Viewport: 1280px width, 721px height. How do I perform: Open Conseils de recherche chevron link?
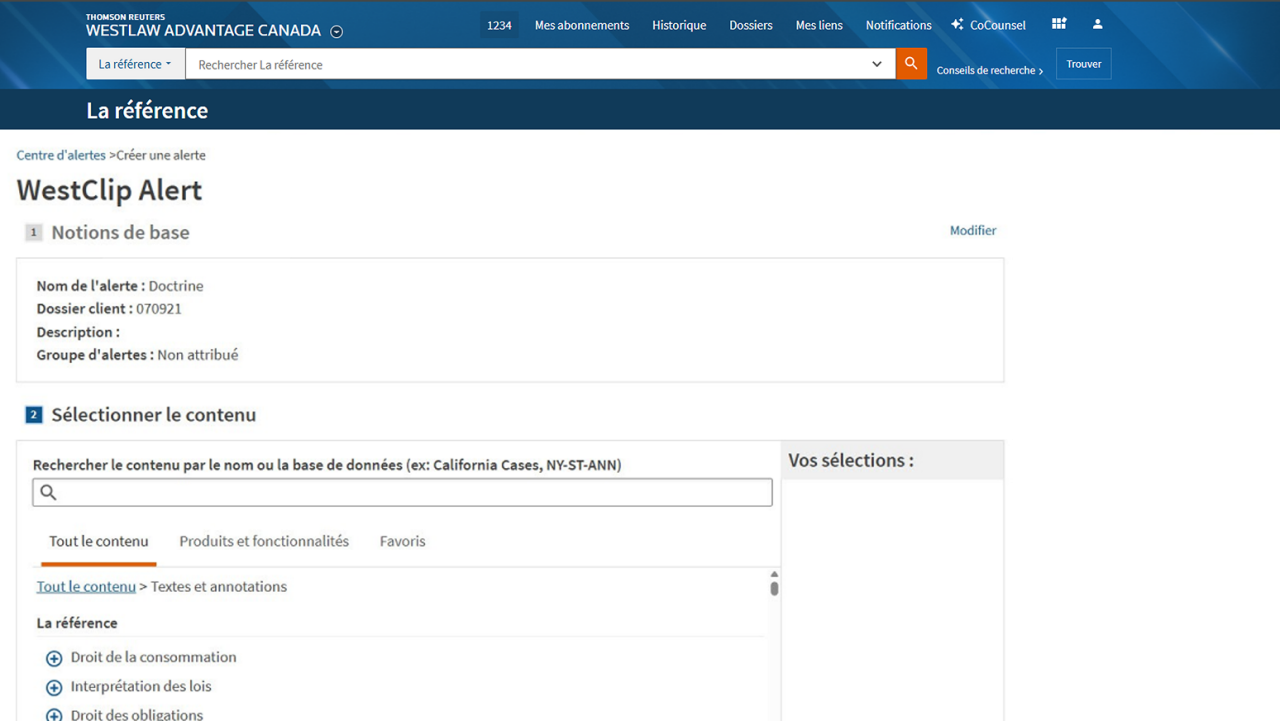tap(989, 71)
